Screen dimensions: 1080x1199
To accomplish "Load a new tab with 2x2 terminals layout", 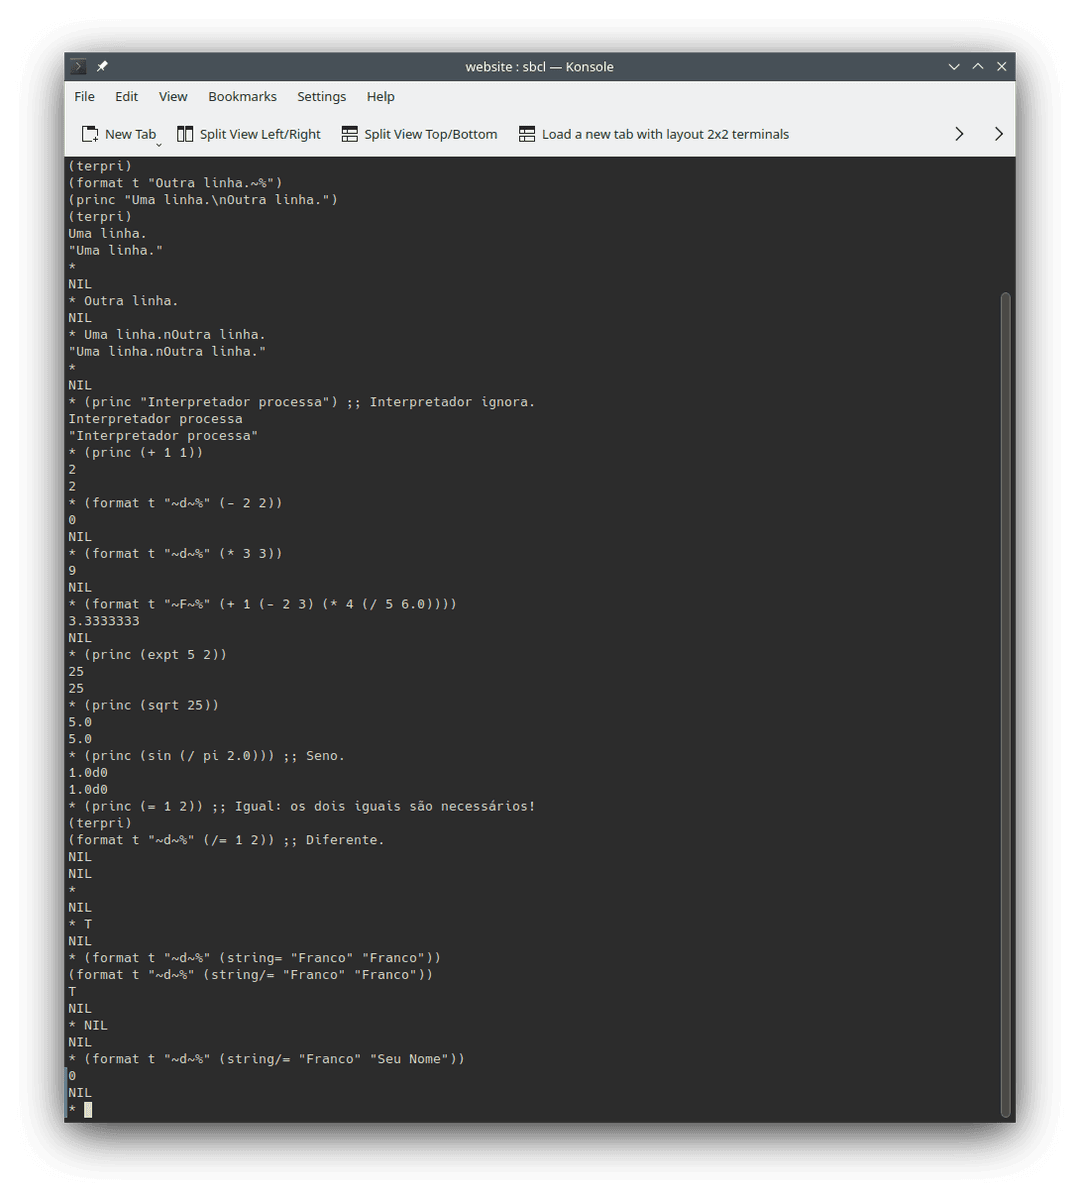I will pos(527,133).
